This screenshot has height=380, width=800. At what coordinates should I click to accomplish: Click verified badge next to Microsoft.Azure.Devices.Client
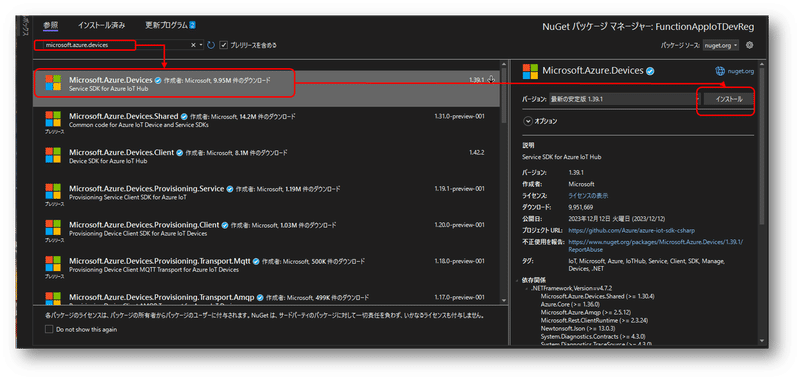pos(179,153)
